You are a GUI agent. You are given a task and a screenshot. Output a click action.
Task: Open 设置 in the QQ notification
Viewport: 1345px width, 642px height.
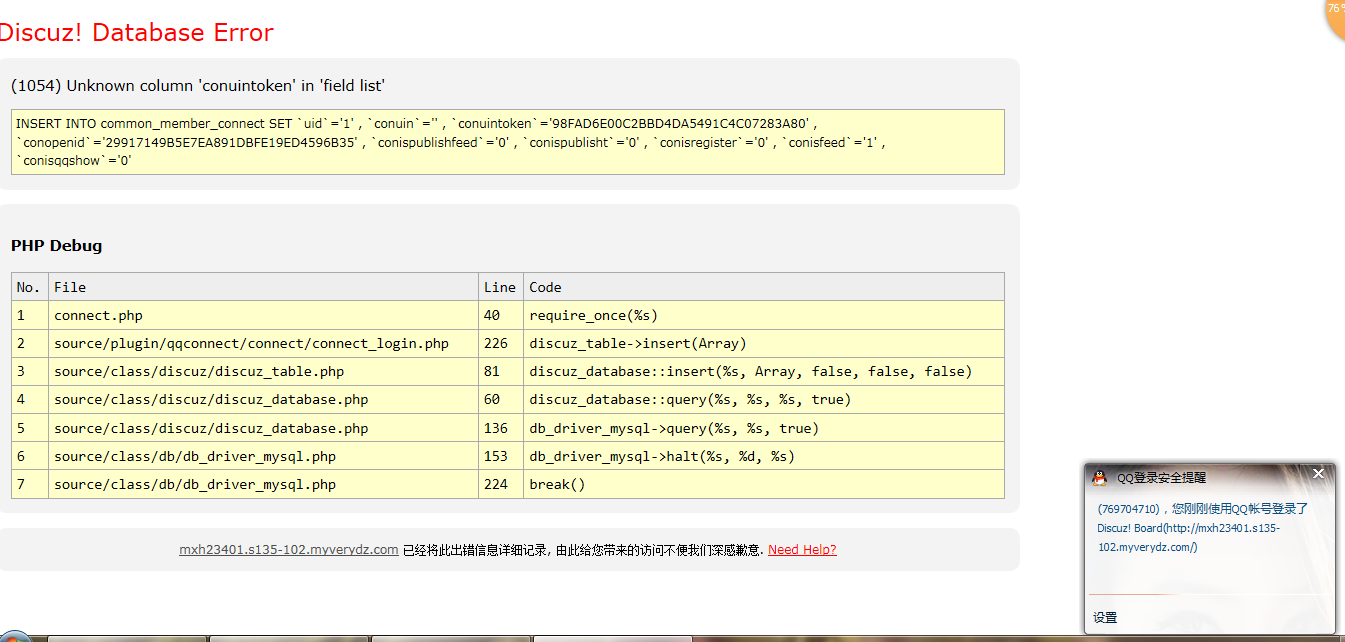pyautogui.click(x=1105, y=618)
